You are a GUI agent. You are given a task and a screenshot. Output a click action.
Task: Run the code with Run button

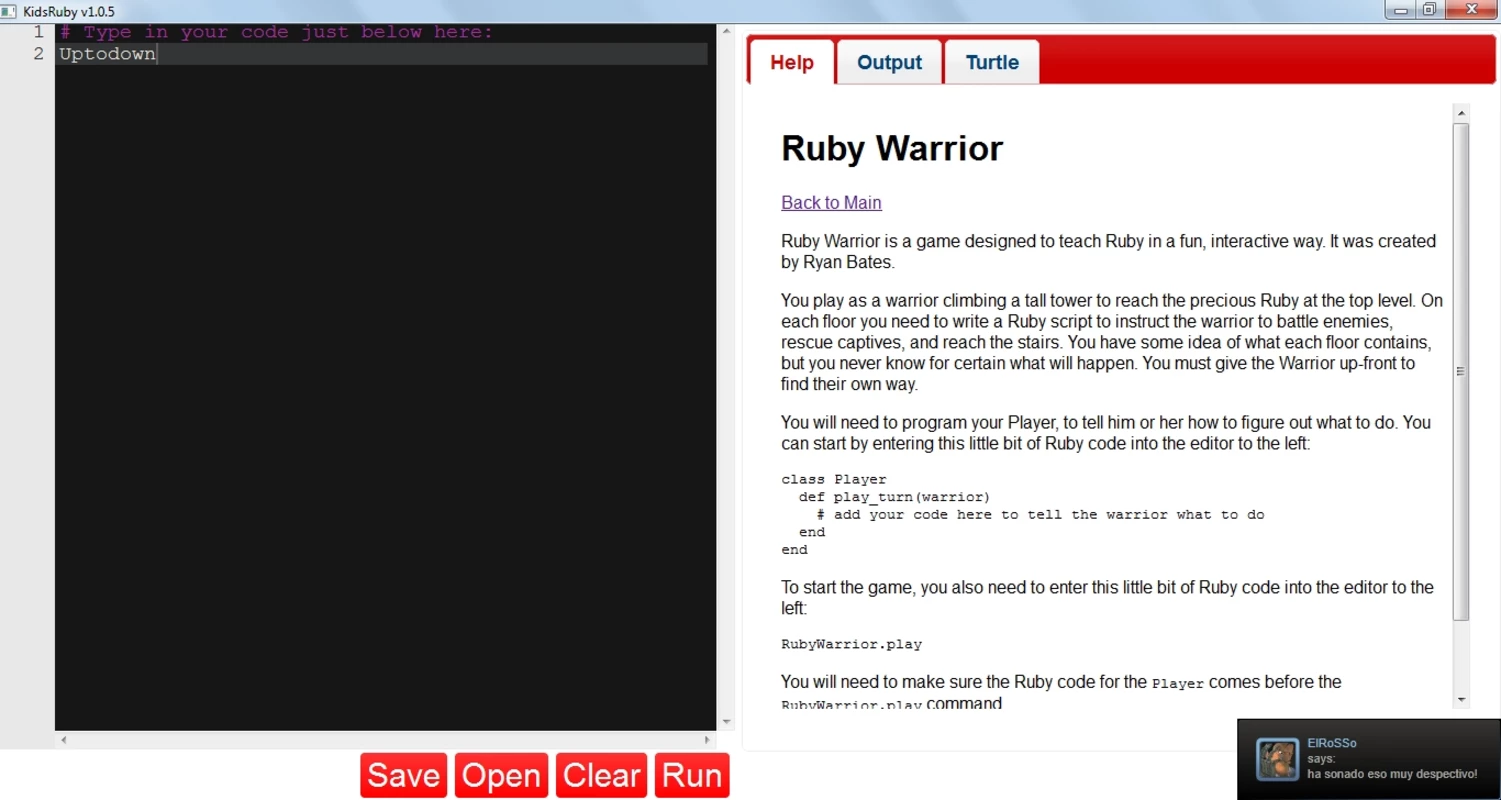coord(692,776)
